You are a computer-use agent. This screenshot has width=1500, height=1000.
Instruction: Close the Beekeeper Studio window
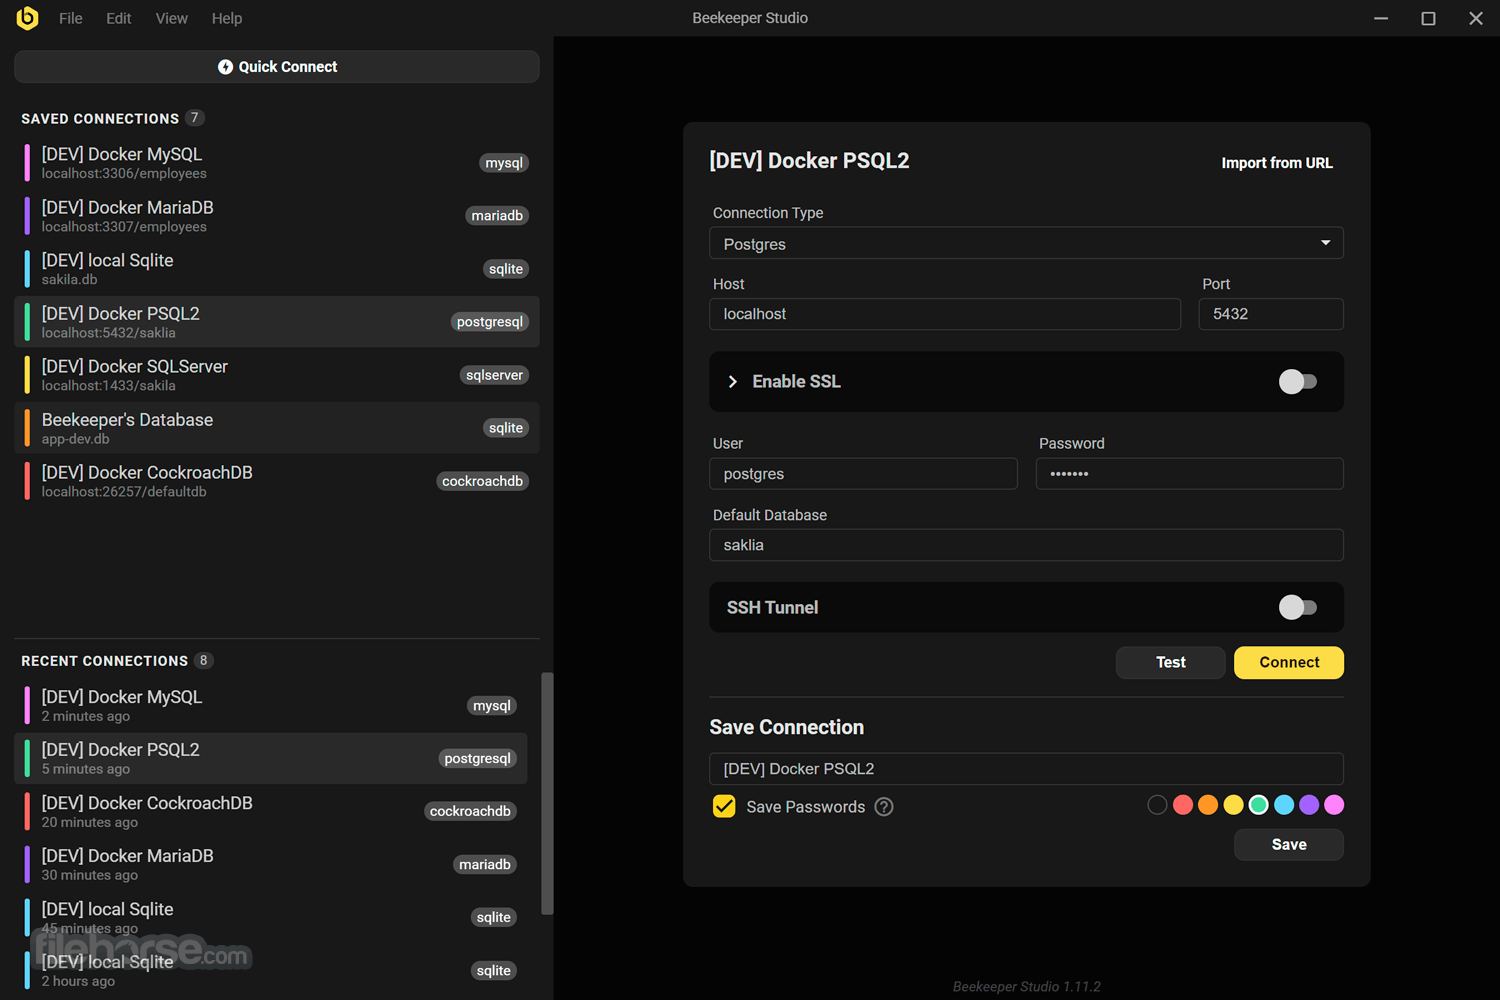point(1476,18)
